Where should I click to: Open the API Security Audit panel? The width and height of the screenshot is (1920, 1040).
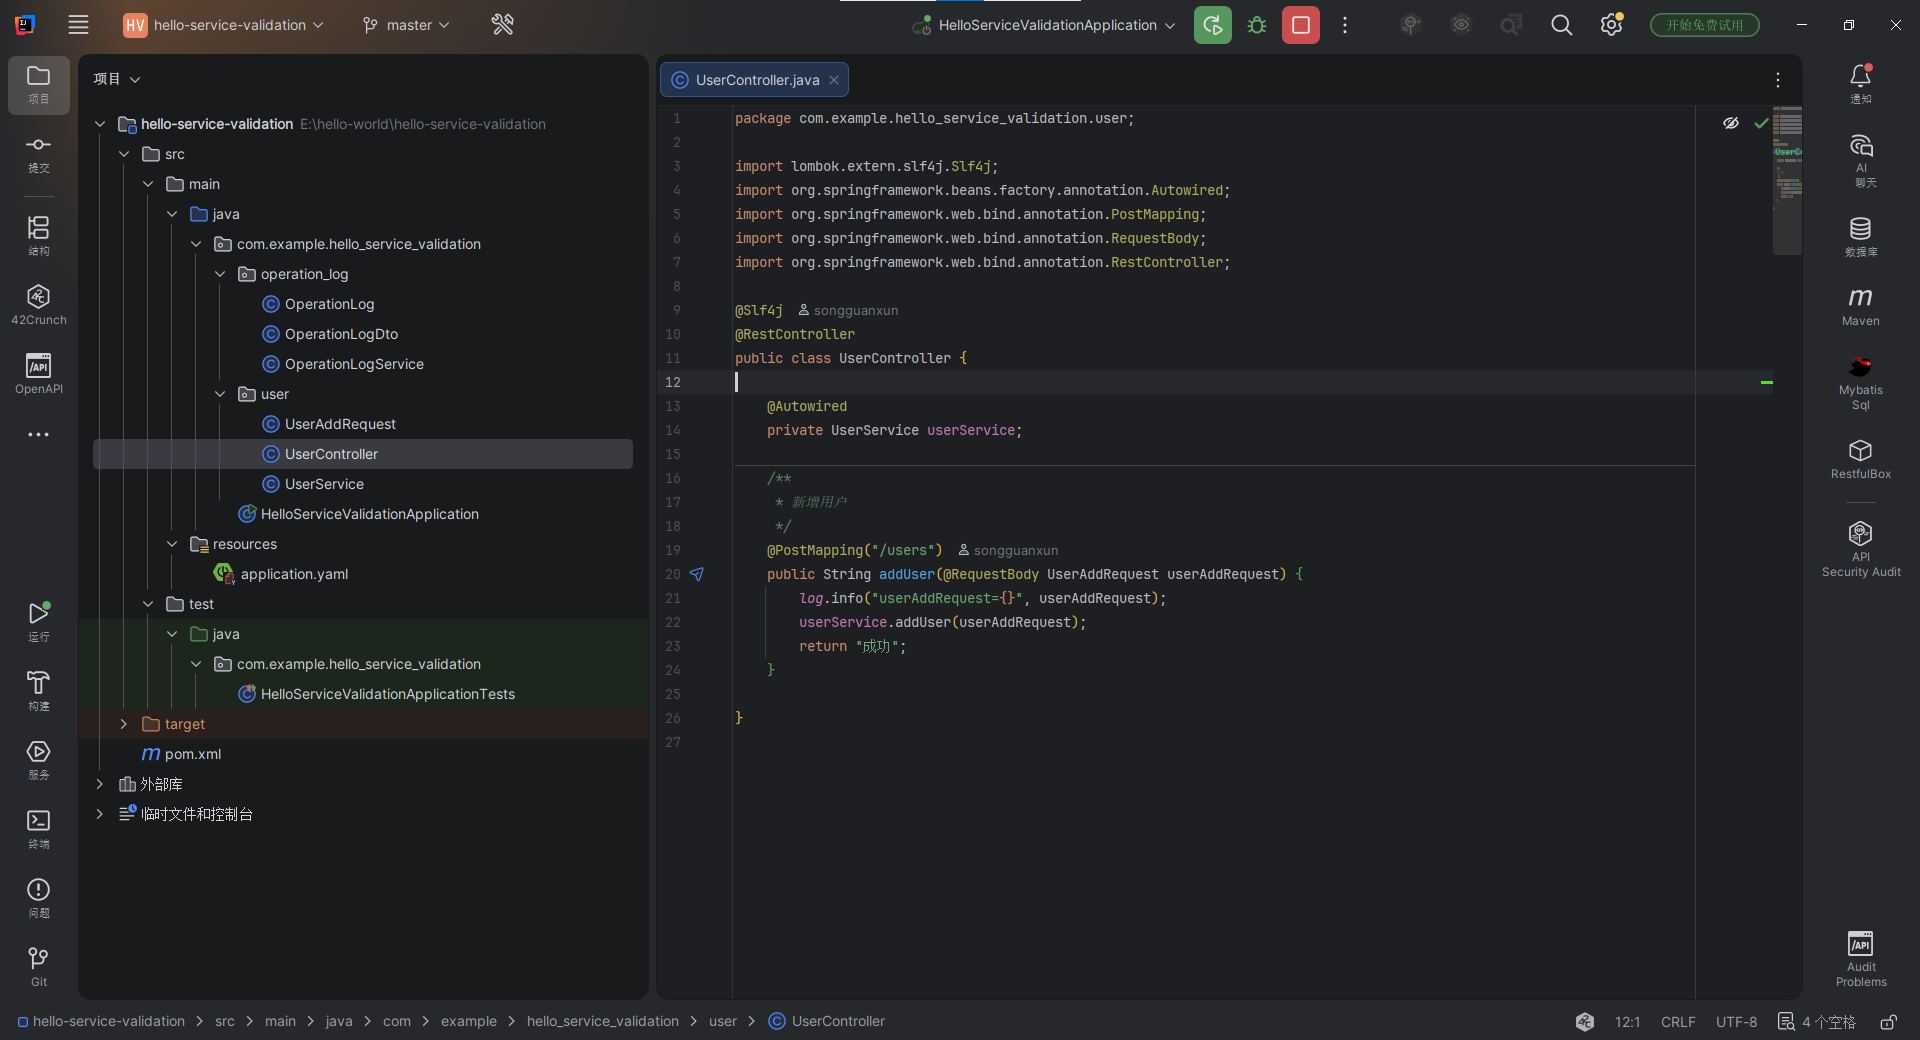1861,549
